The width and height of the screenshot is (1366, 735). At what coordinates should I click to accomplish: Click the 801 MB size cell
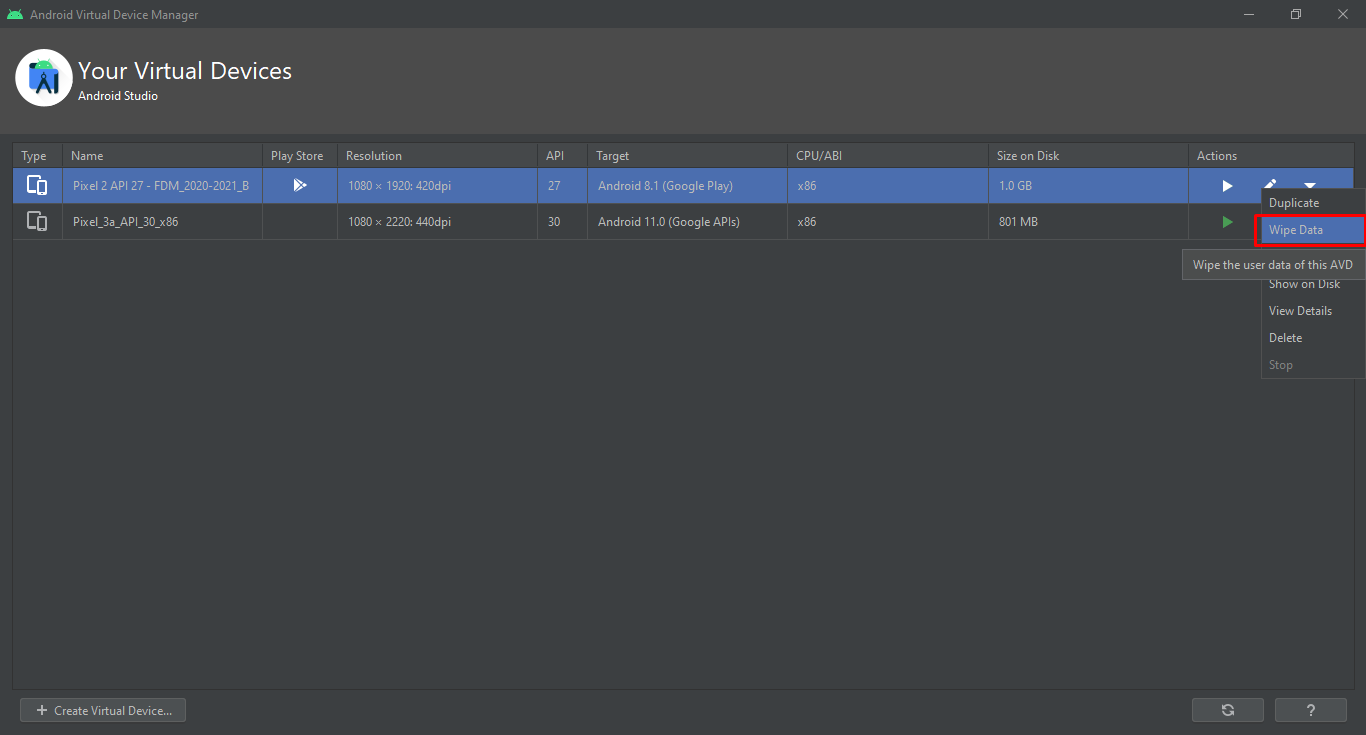click(1088, 222)
